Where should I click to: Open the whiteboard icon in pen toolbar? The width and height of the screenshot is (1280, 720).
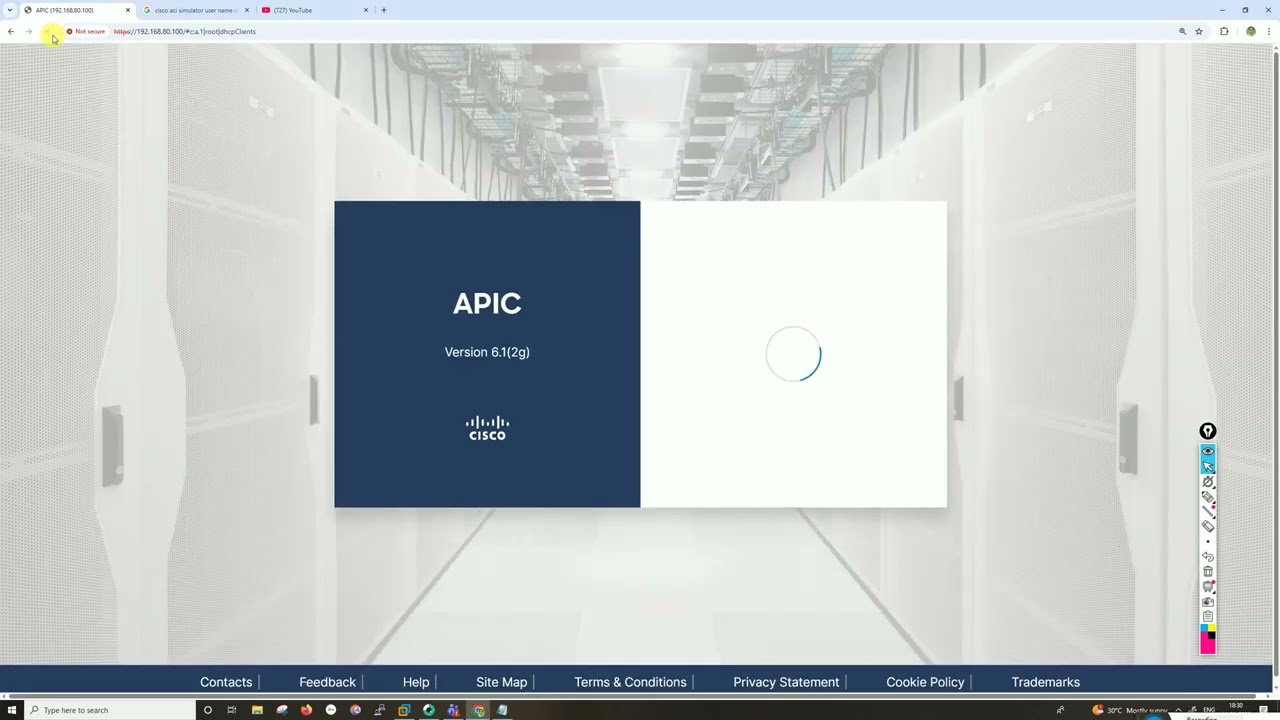1208,587
